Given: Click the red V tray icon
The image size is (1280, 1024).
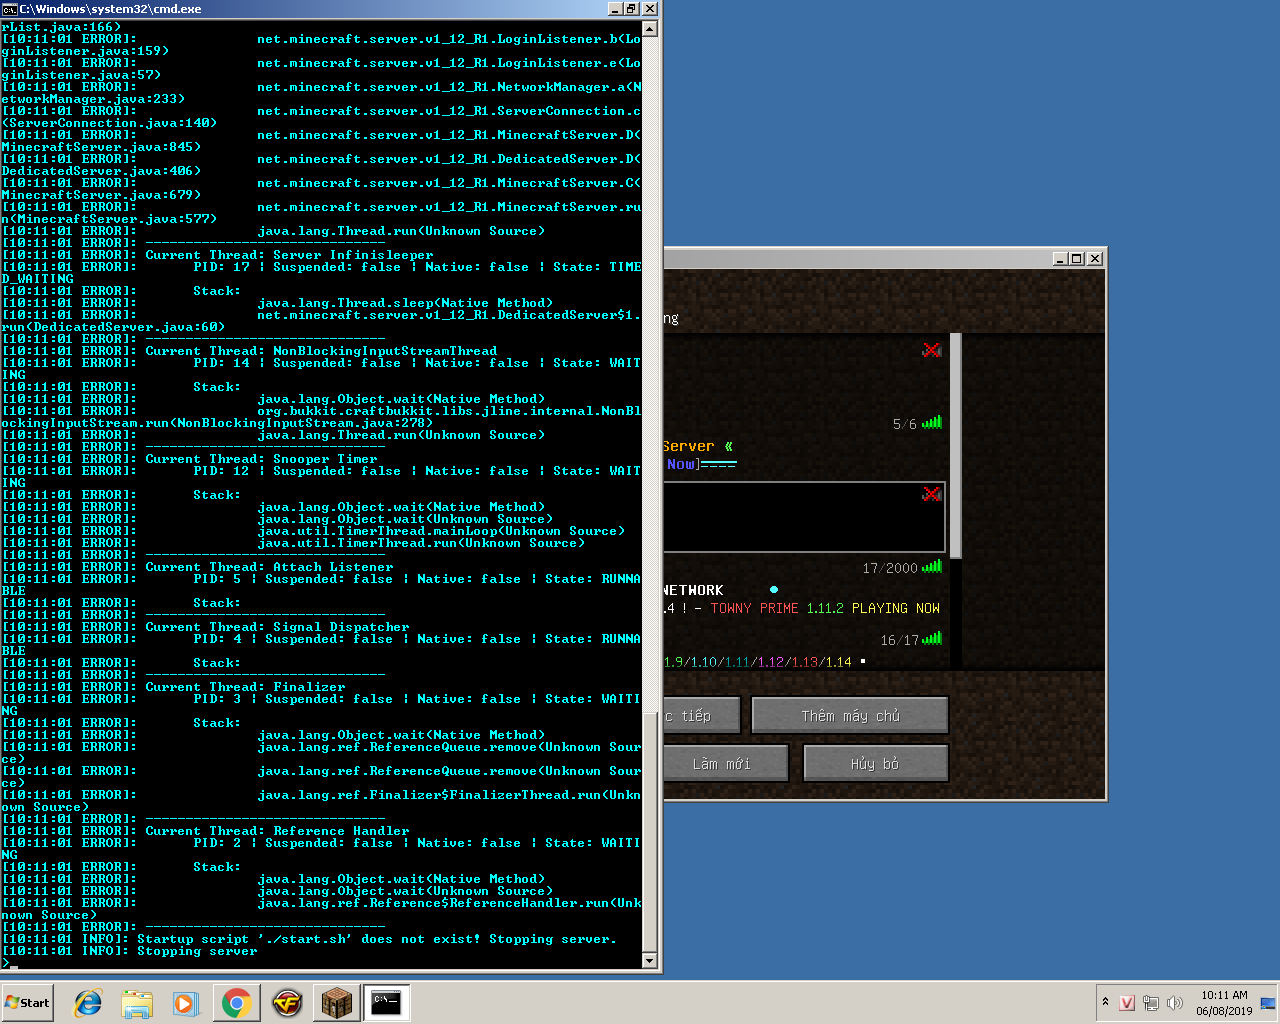Looking at the screenshot, I should (1127, 1003).
